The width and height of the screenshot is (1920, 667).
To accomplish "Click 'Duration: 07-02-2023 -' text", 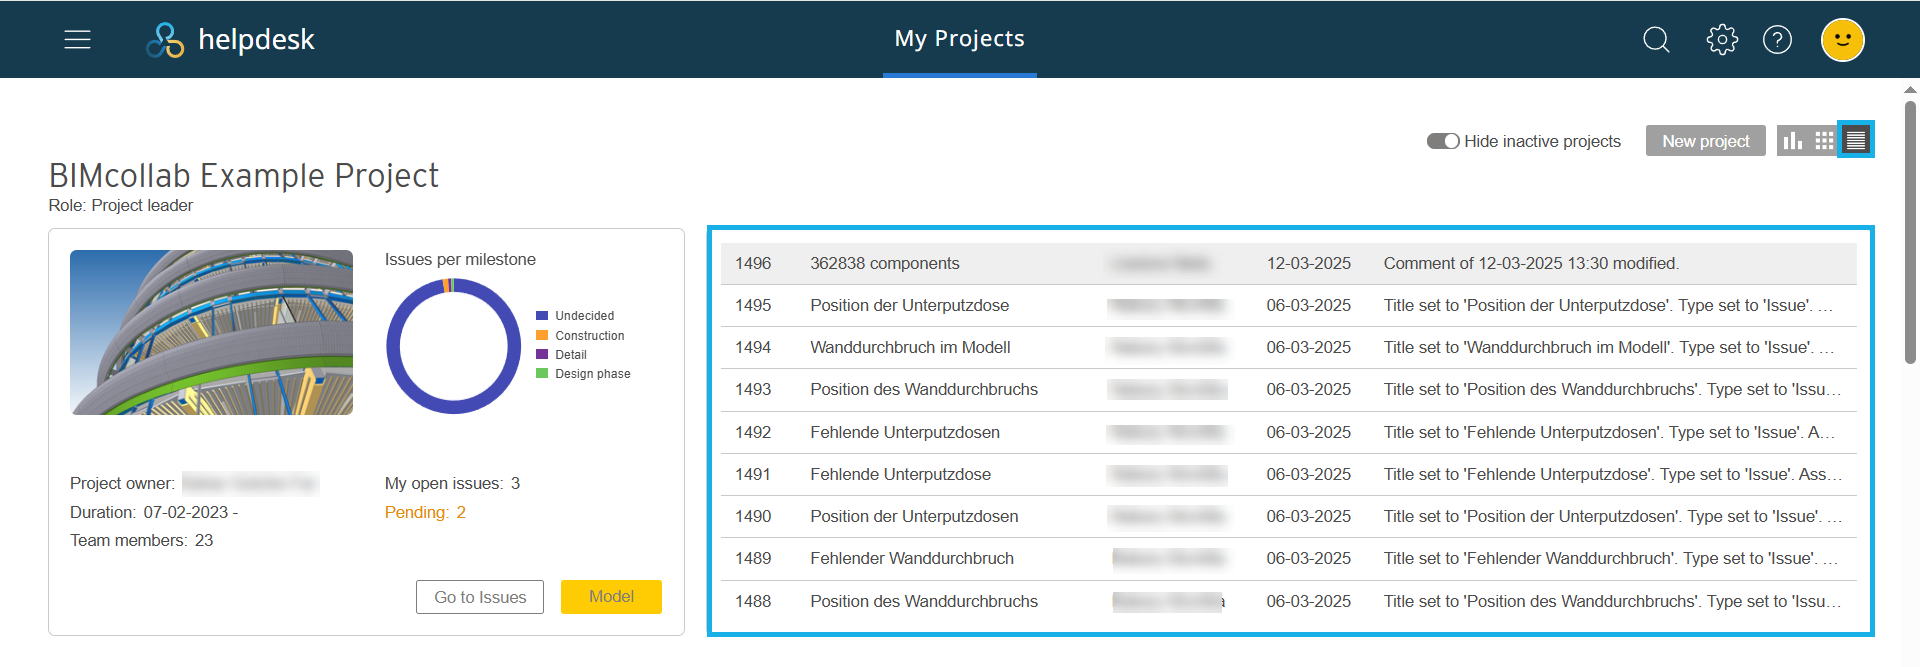I will (154, 512).
